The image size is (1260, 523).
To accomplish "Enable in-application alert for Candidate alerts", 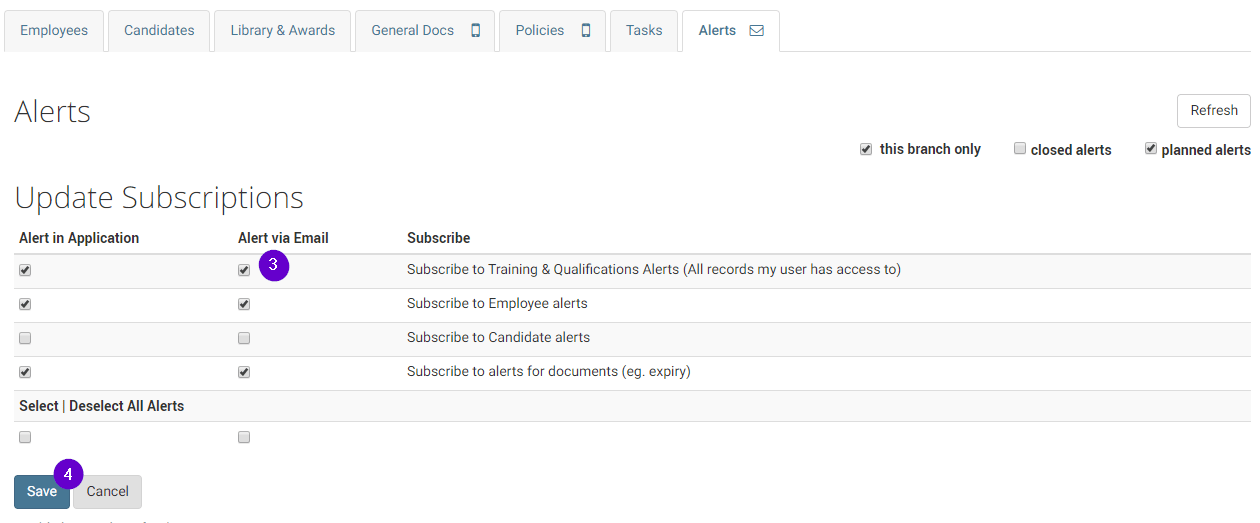I will pyautogui.click(x=25, y=338).
